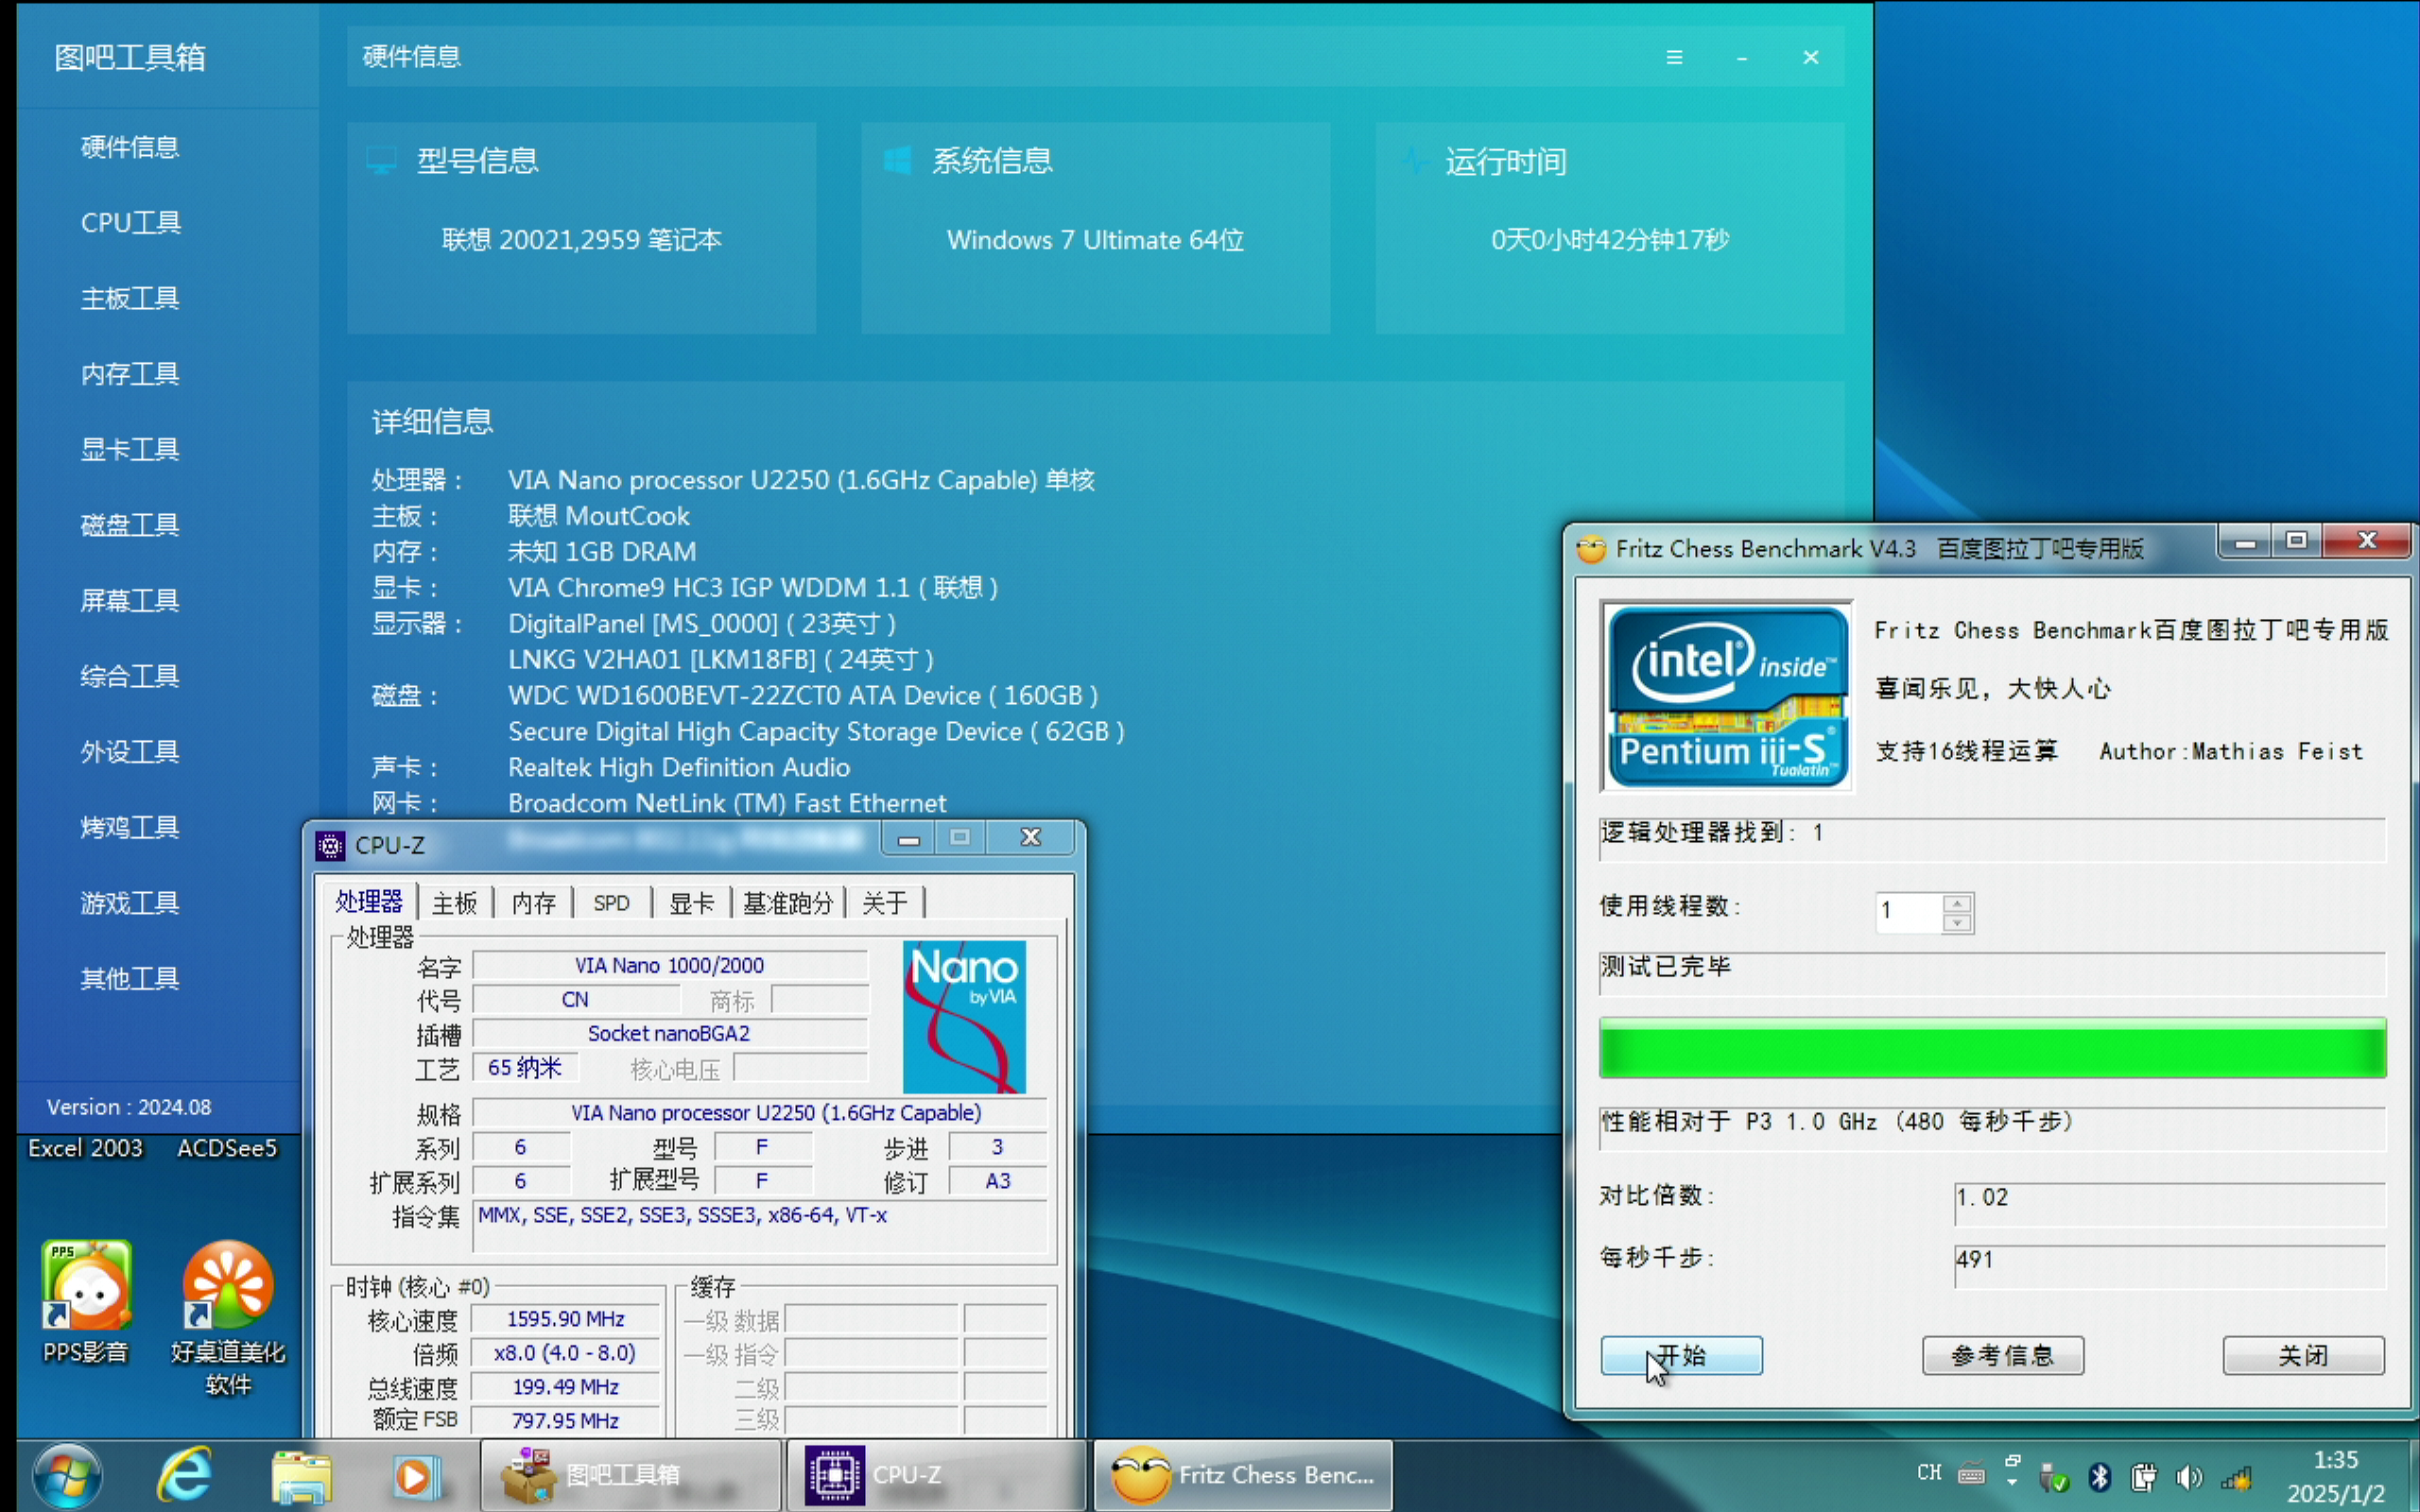Switch to CPU-Z taskbar button

(x=936, y=1475)
